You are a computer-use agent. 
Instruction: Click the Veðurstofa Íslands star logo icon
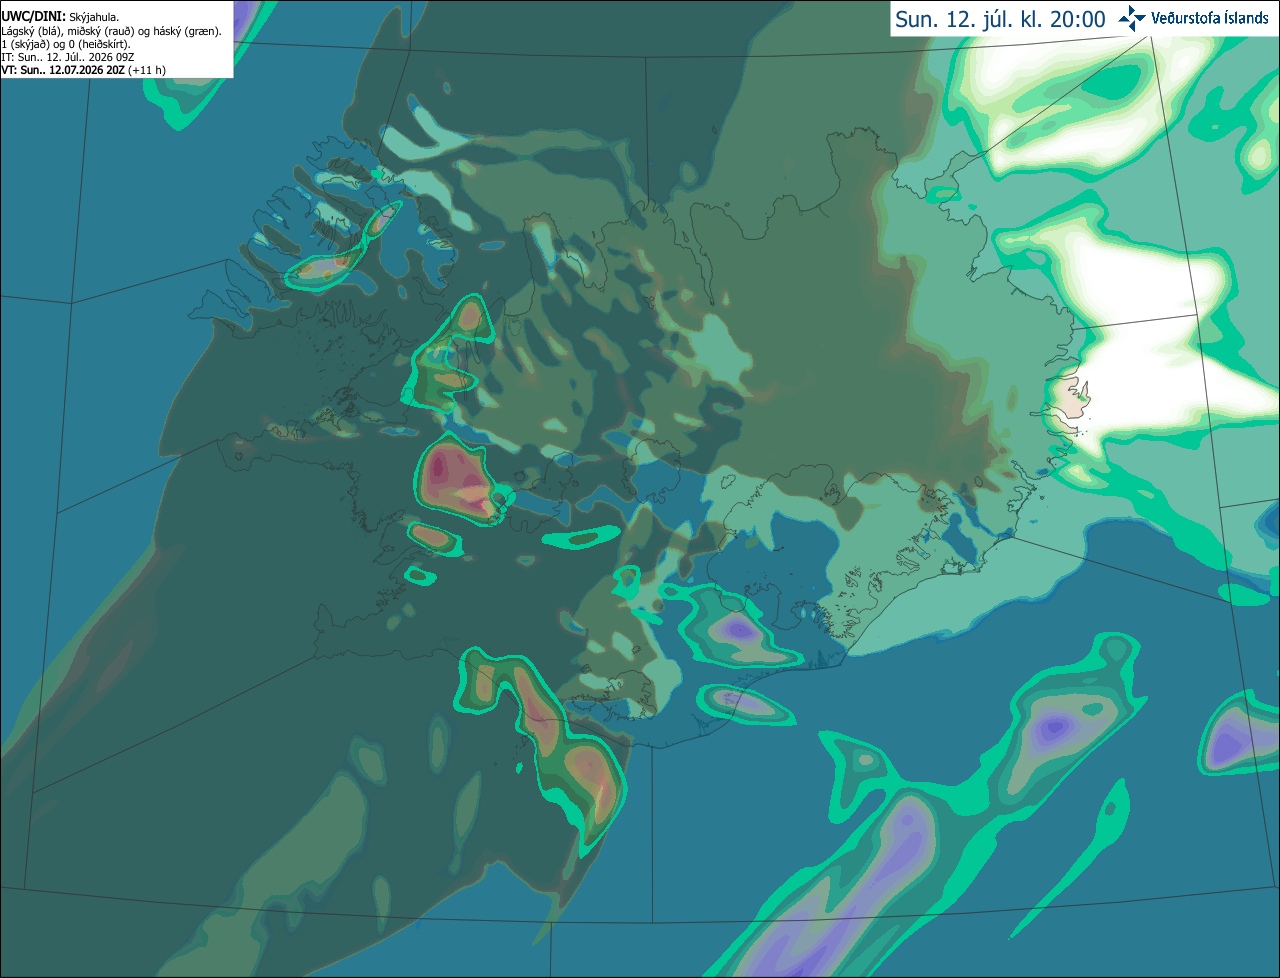point(1132,18)
